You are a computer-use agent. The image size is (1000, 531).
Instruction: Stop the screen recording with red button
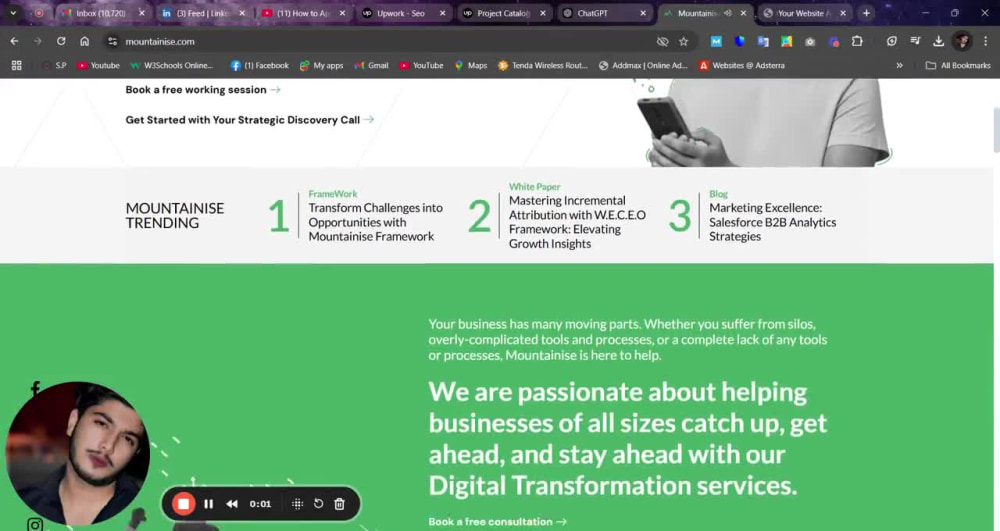[x=183, y=504]
